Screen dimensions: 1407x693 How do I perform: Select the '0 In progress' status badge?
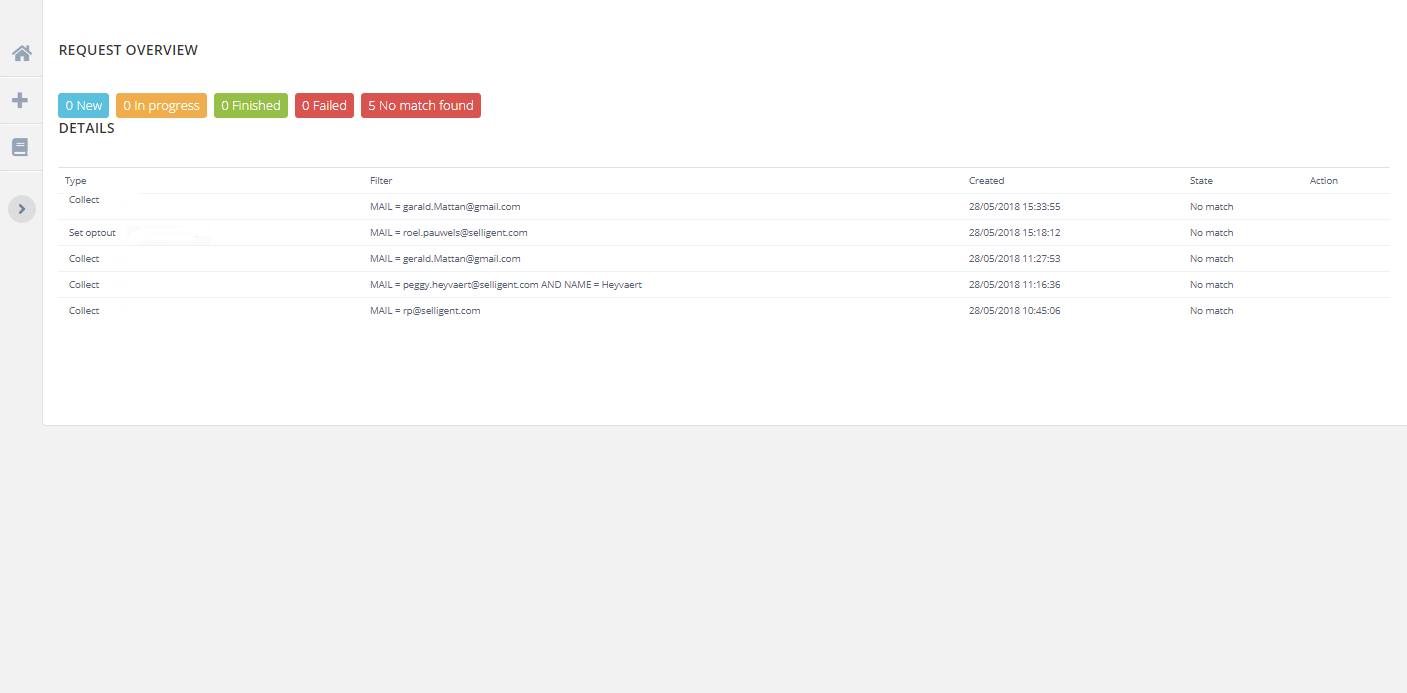pyautogui.click(x=161, y=105)
